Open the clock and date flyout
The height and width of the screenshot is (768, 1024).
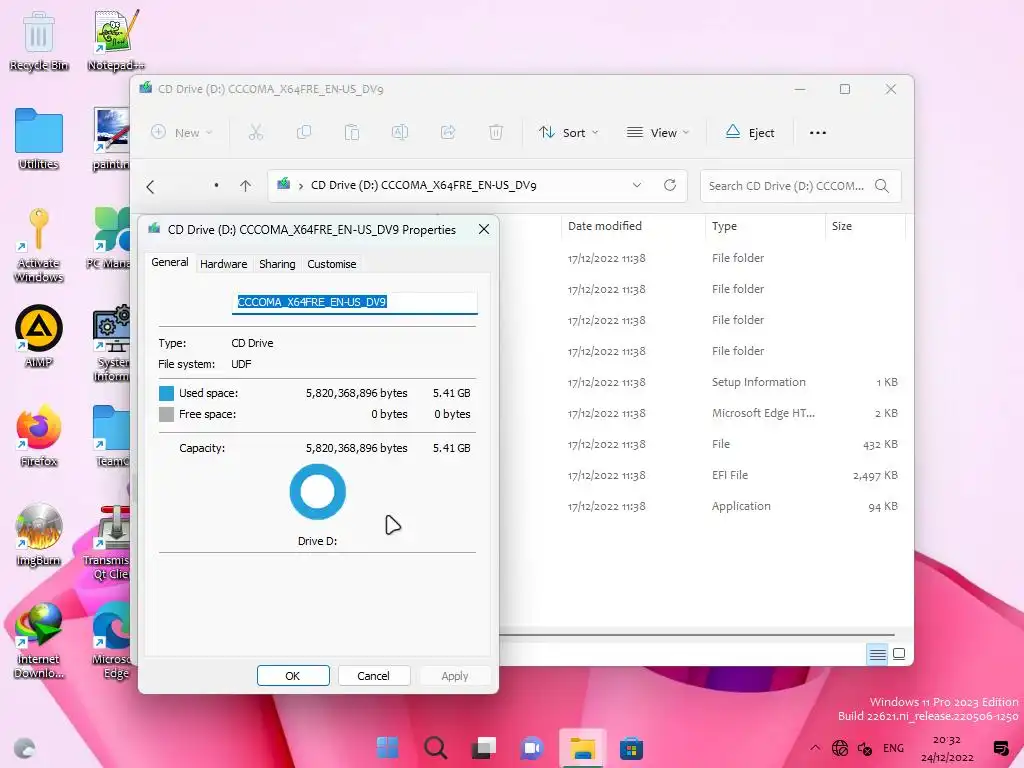click(x=947, y=748)
